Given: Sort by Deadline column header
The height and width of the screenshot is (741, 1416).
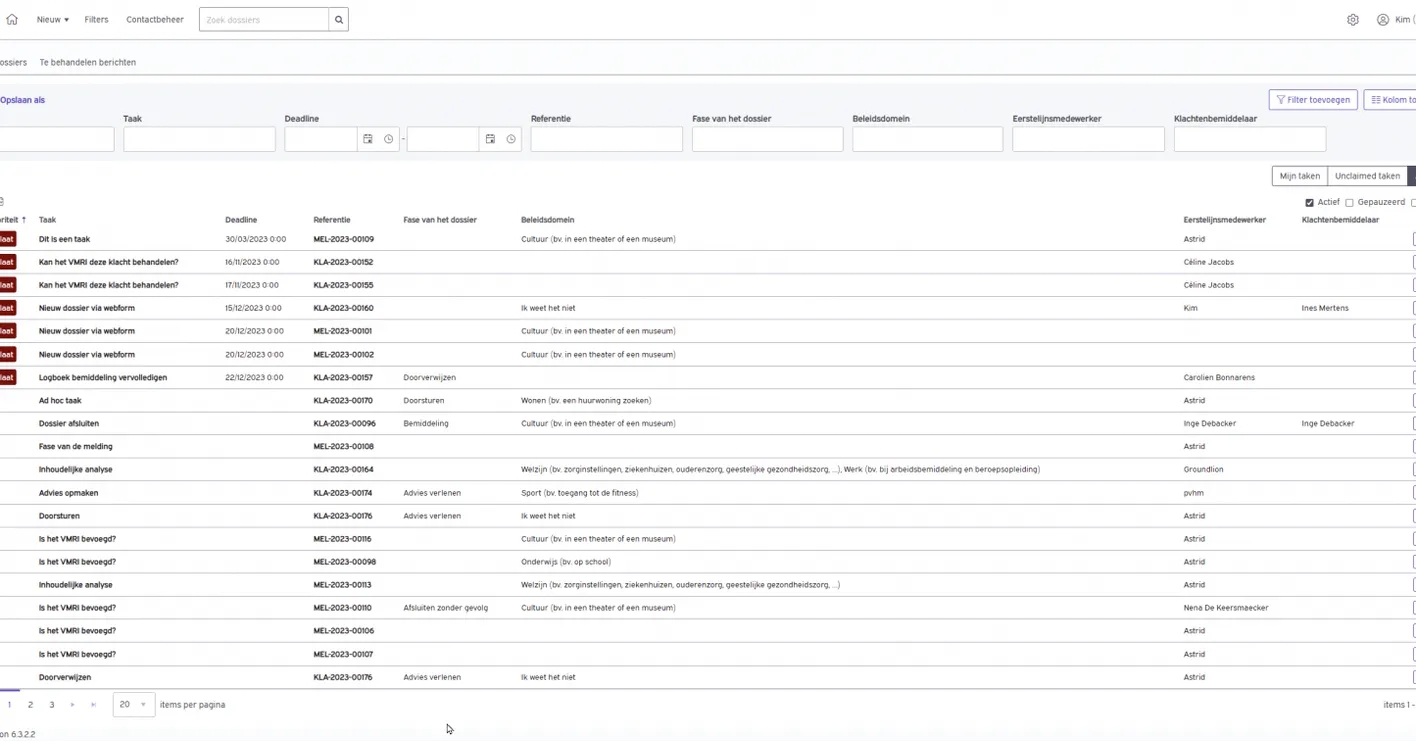Looking at the screenshot, I should (x=241, y=220).
